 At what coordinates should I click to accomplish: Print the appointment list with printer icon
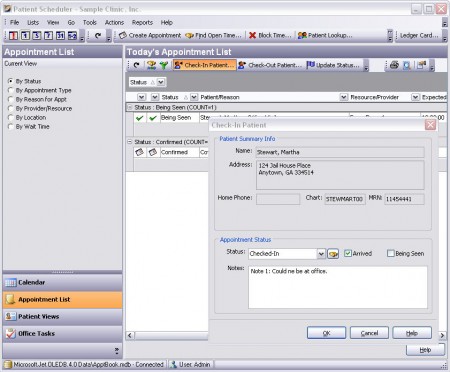[x=394, y=65]
